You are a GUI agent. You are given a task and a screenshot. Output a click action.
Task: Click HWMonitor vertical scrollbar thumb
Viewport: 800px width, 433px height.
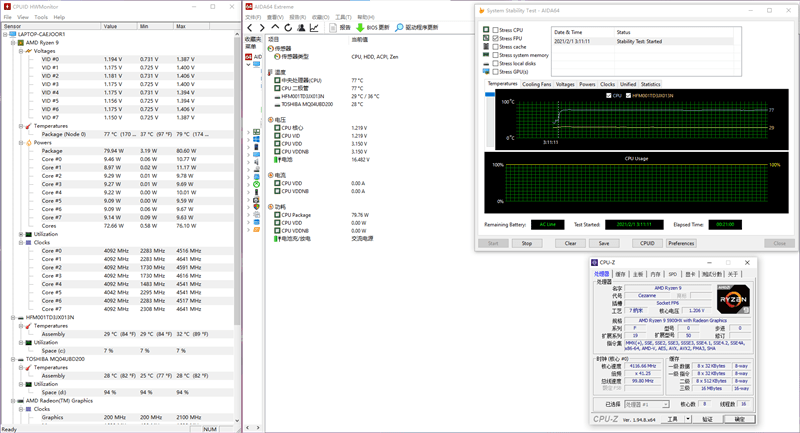(237, 181)
